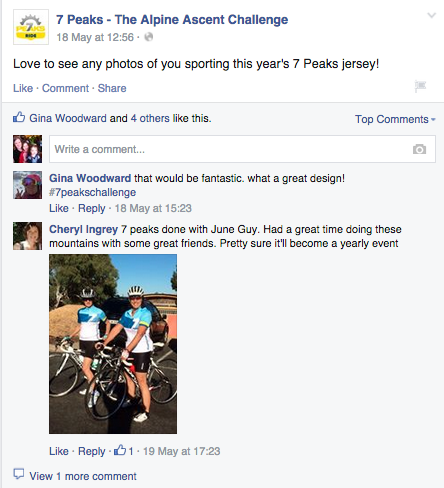The width and height of the screenshot is (444, 488).
Task: Open the cyclists photo in Cheryl's comment
Action: pyautogui.click(x=113, y=344)
